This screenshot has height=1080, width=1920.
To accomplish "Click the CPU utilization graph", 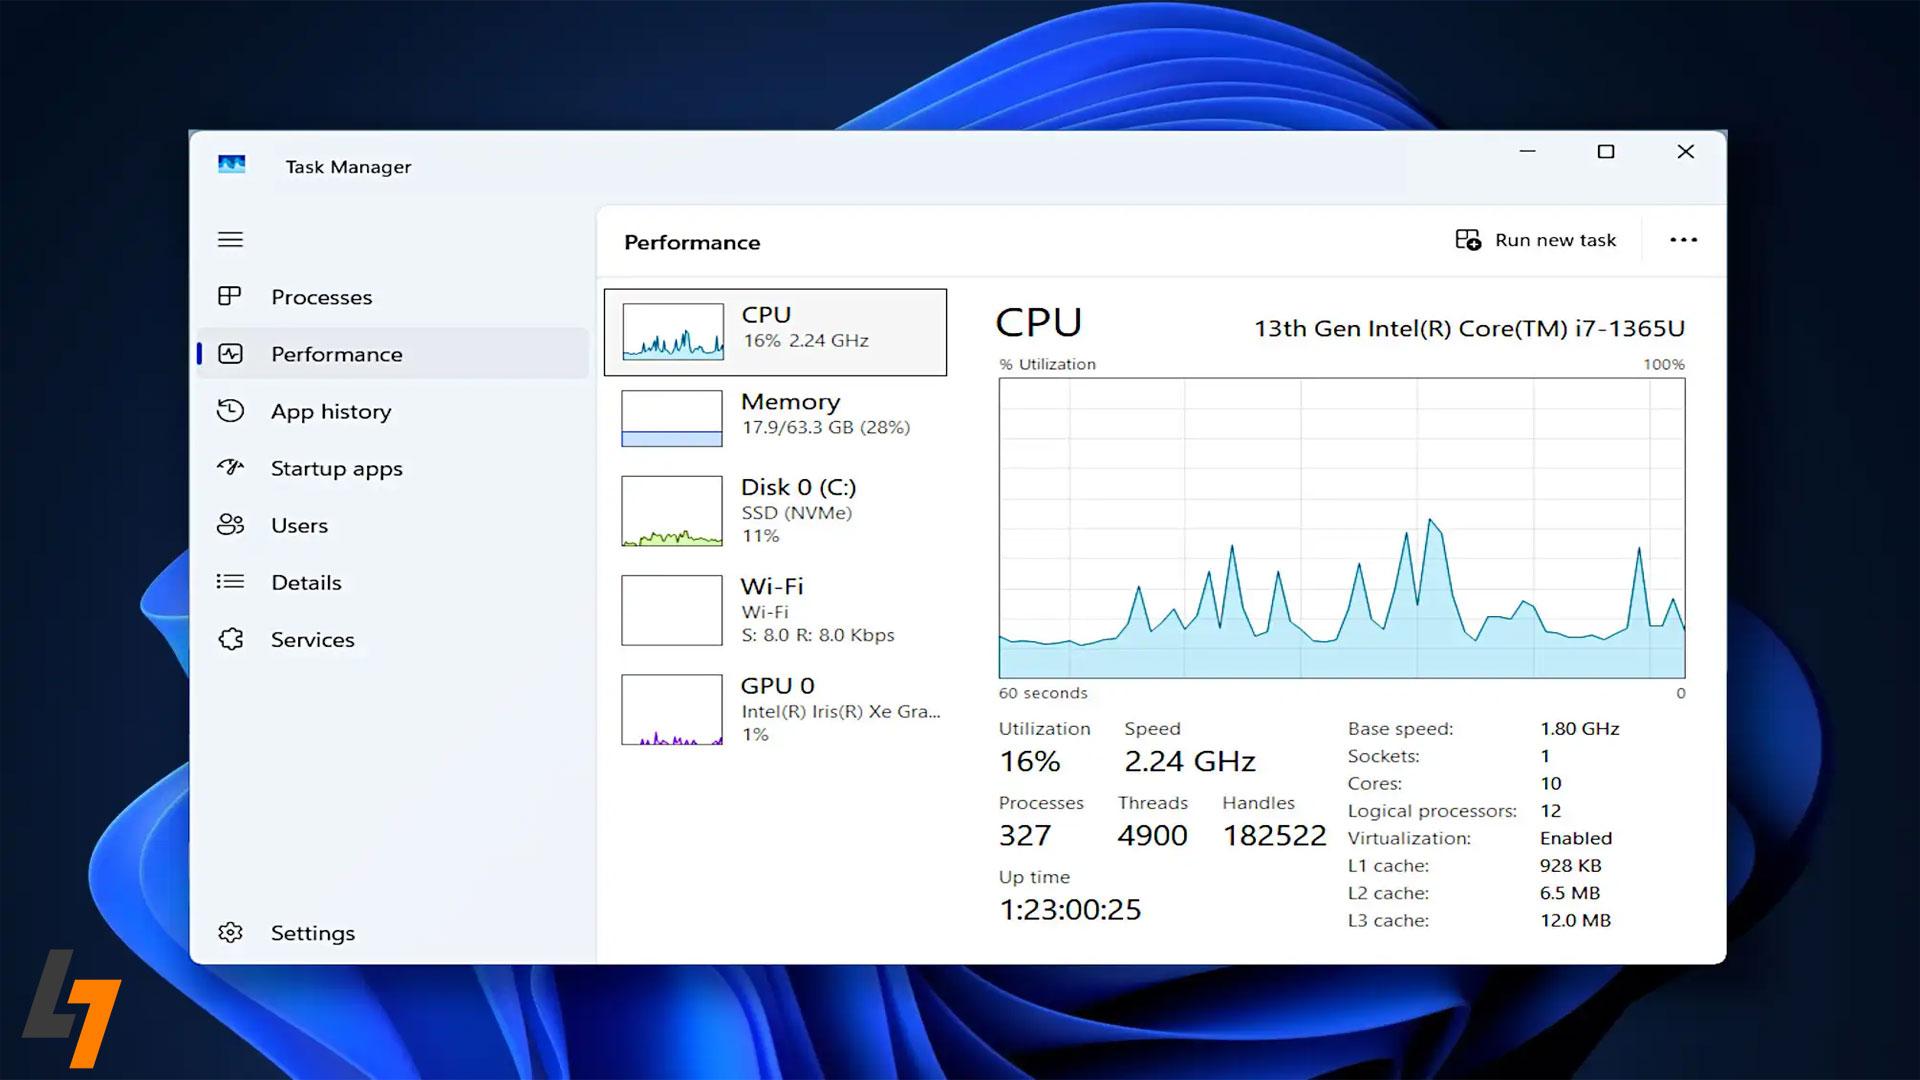I will coord(1340,530).
